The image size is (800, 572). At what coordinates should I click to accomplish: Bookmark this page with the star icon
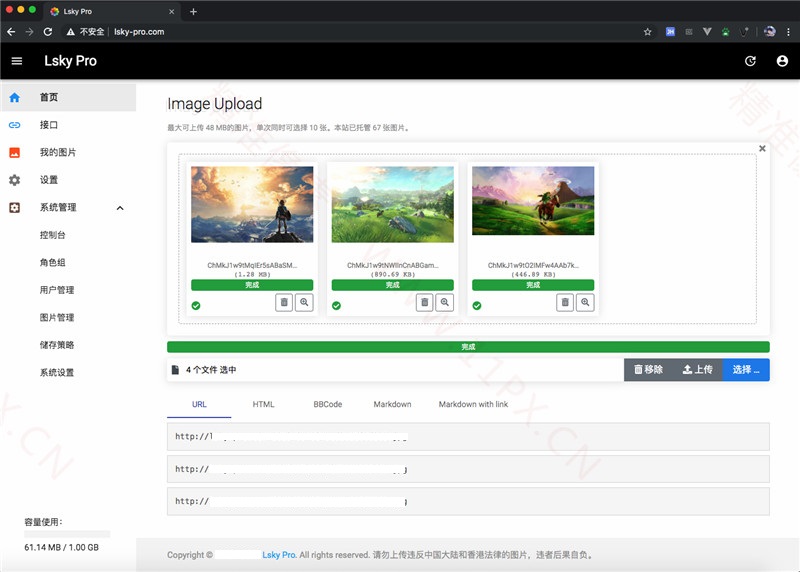click(x=647, y=31)
